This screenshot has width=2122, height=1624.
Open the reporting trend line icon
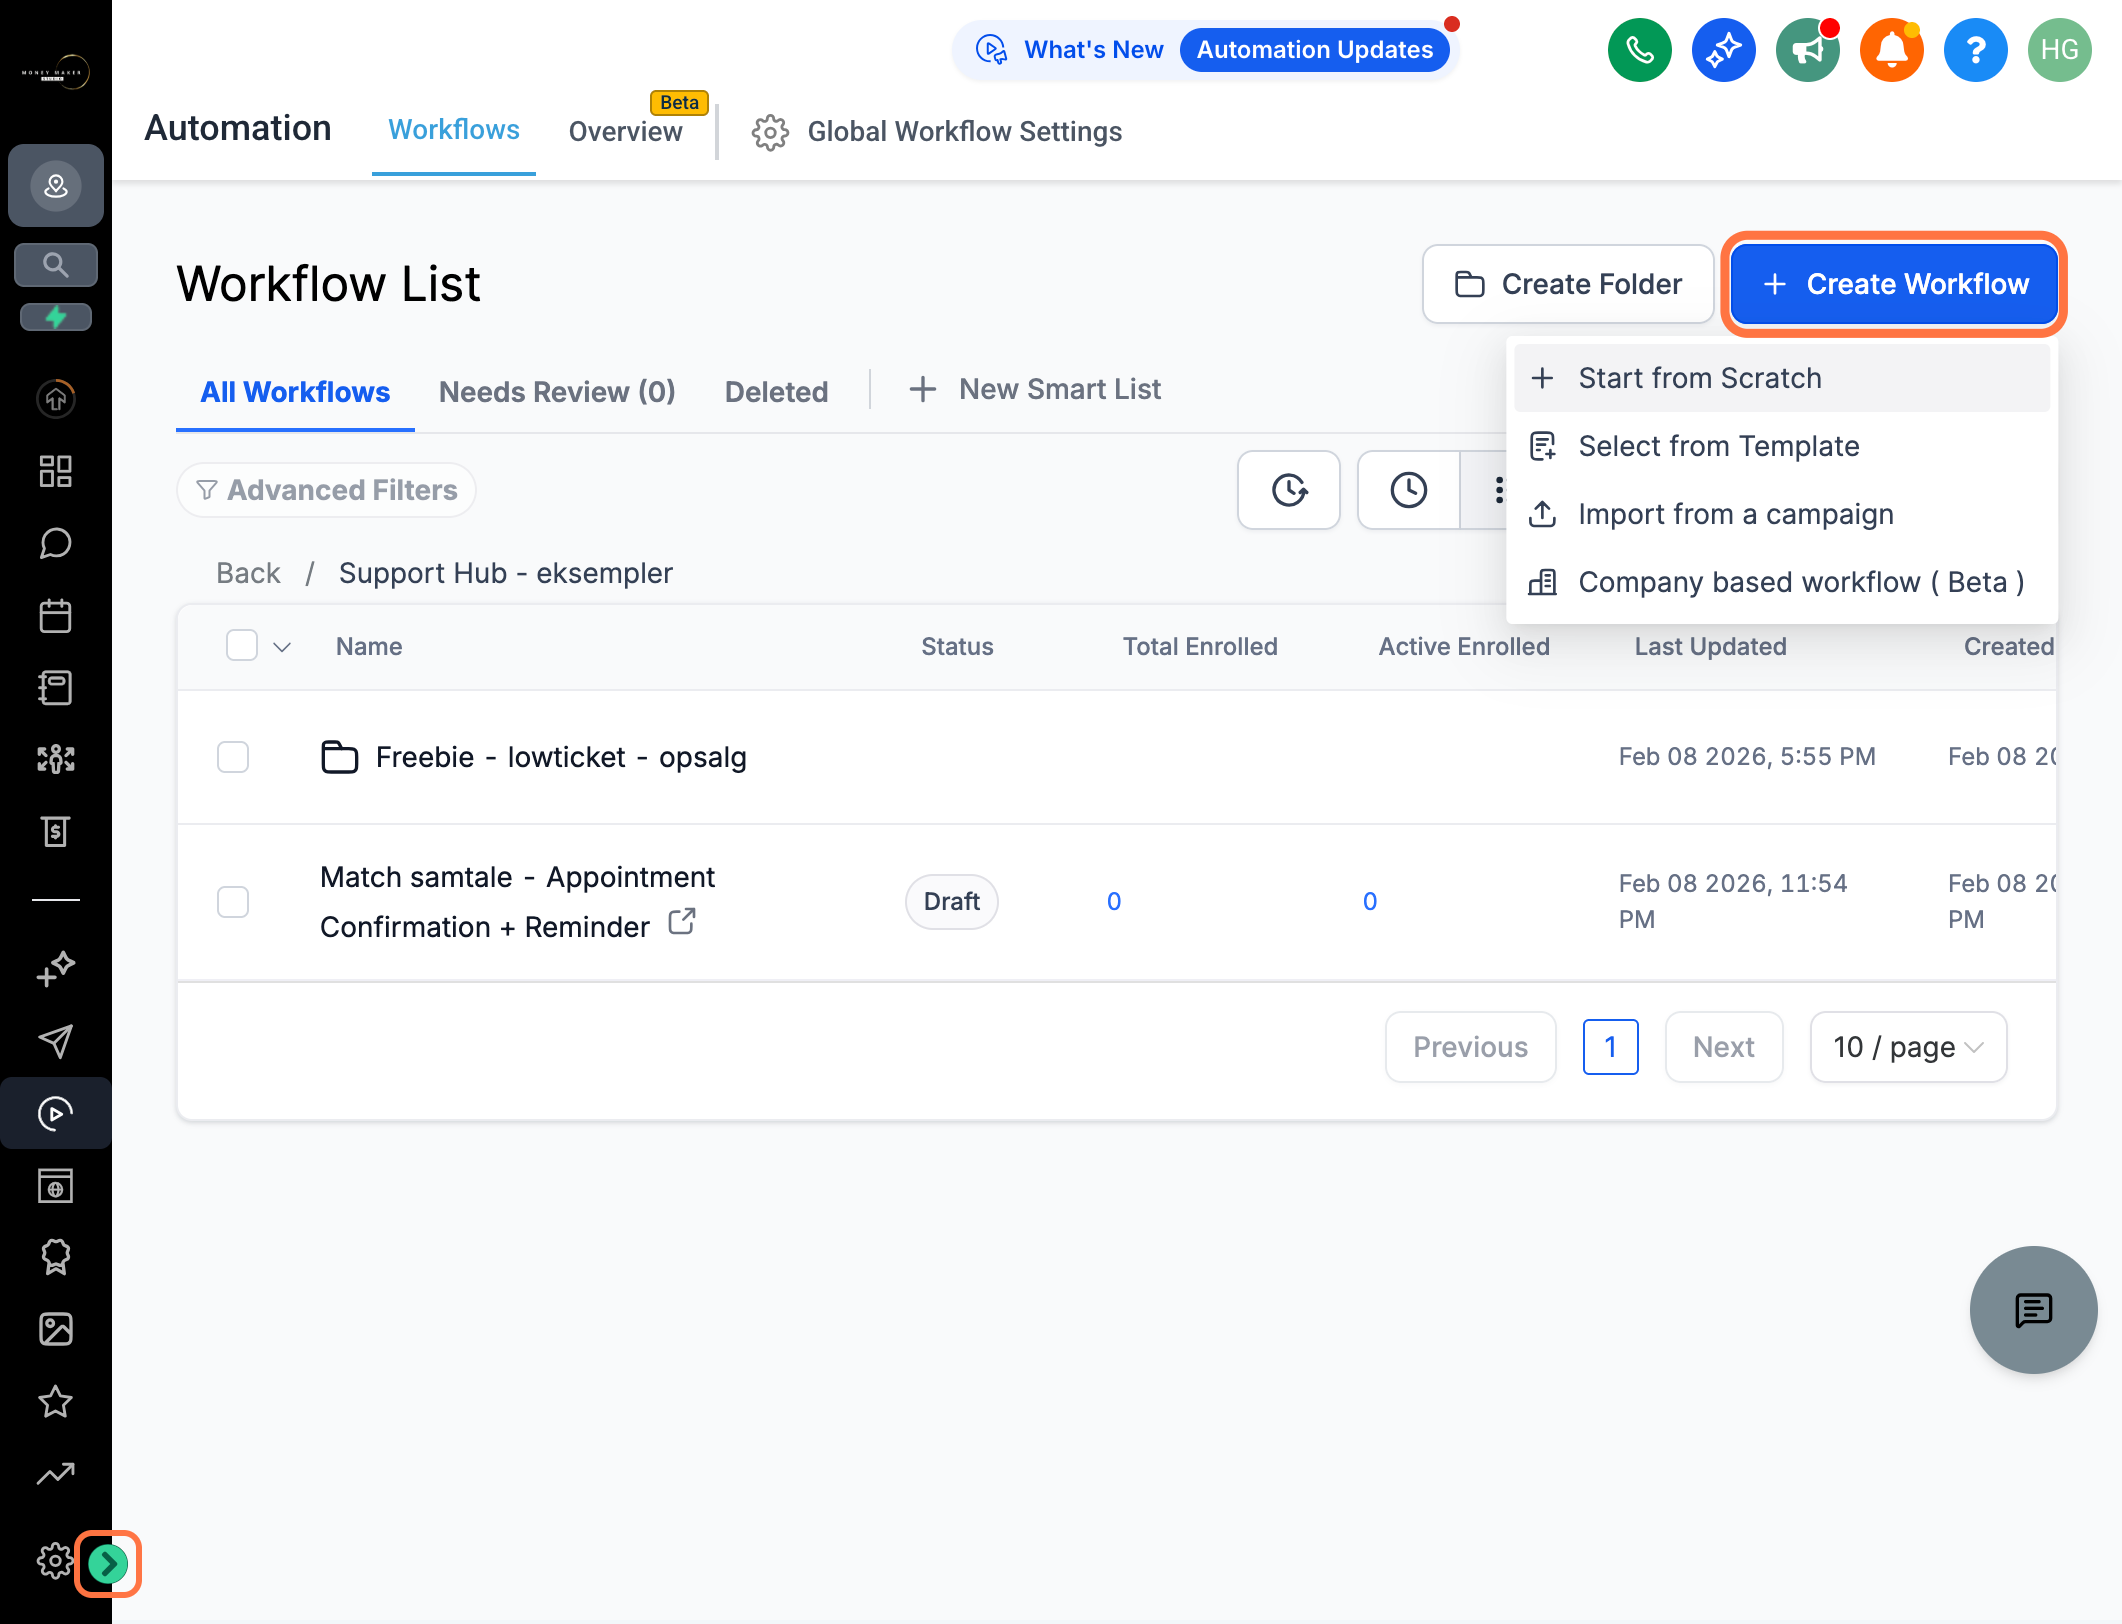point(56,1473)
